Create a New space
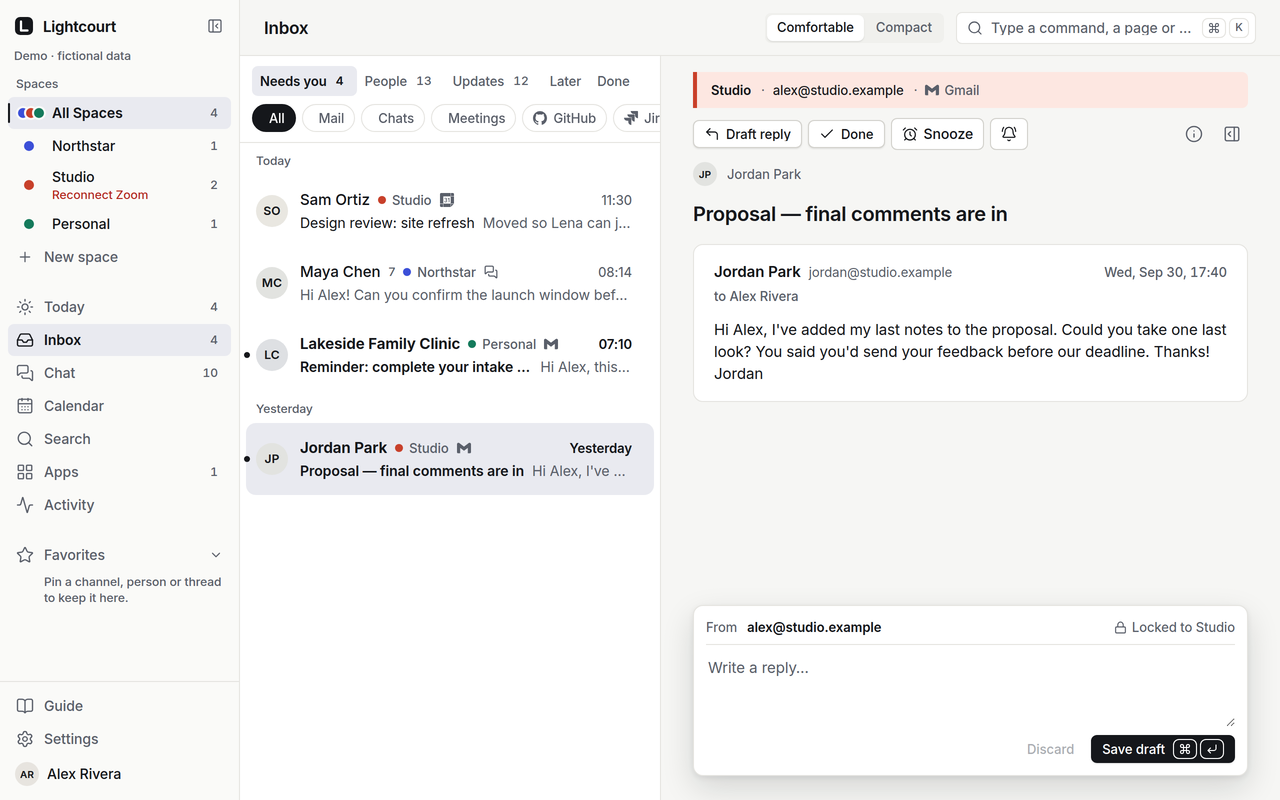1280x800 pixels. tap(120, 257)
